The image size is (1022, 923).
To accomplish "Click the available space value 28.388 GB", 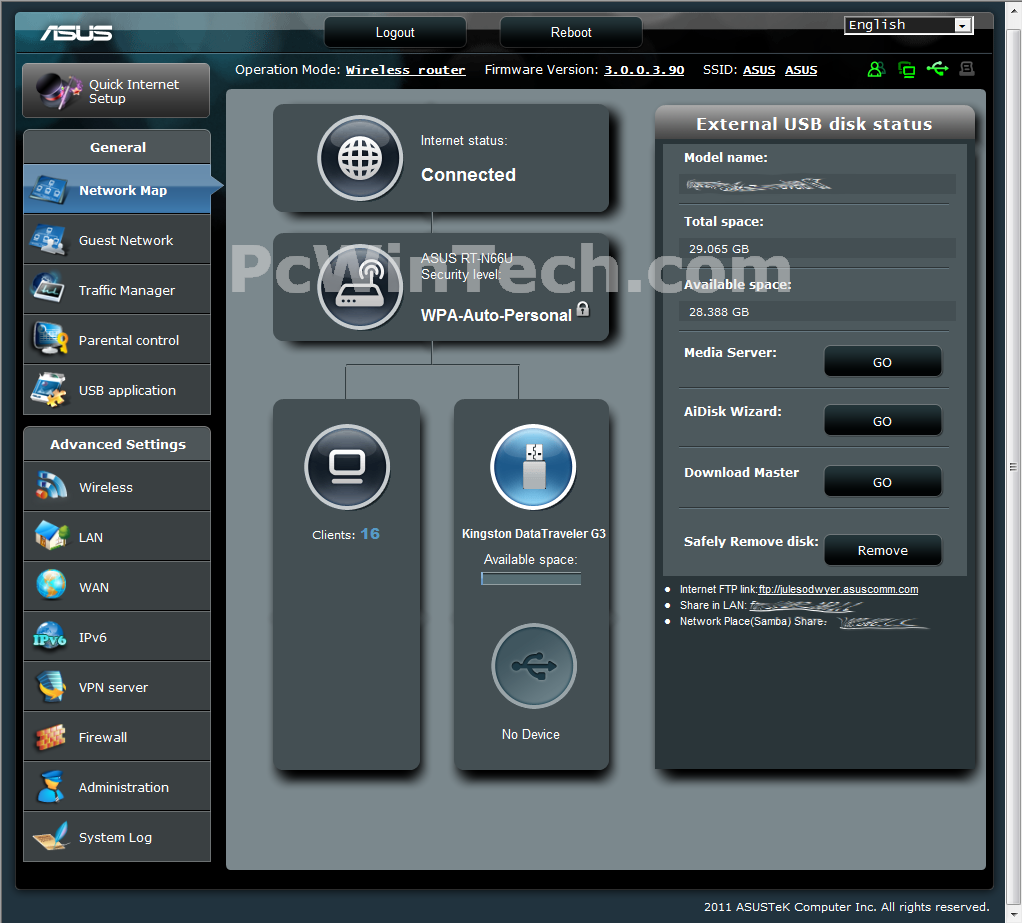I will coord(719,312).
